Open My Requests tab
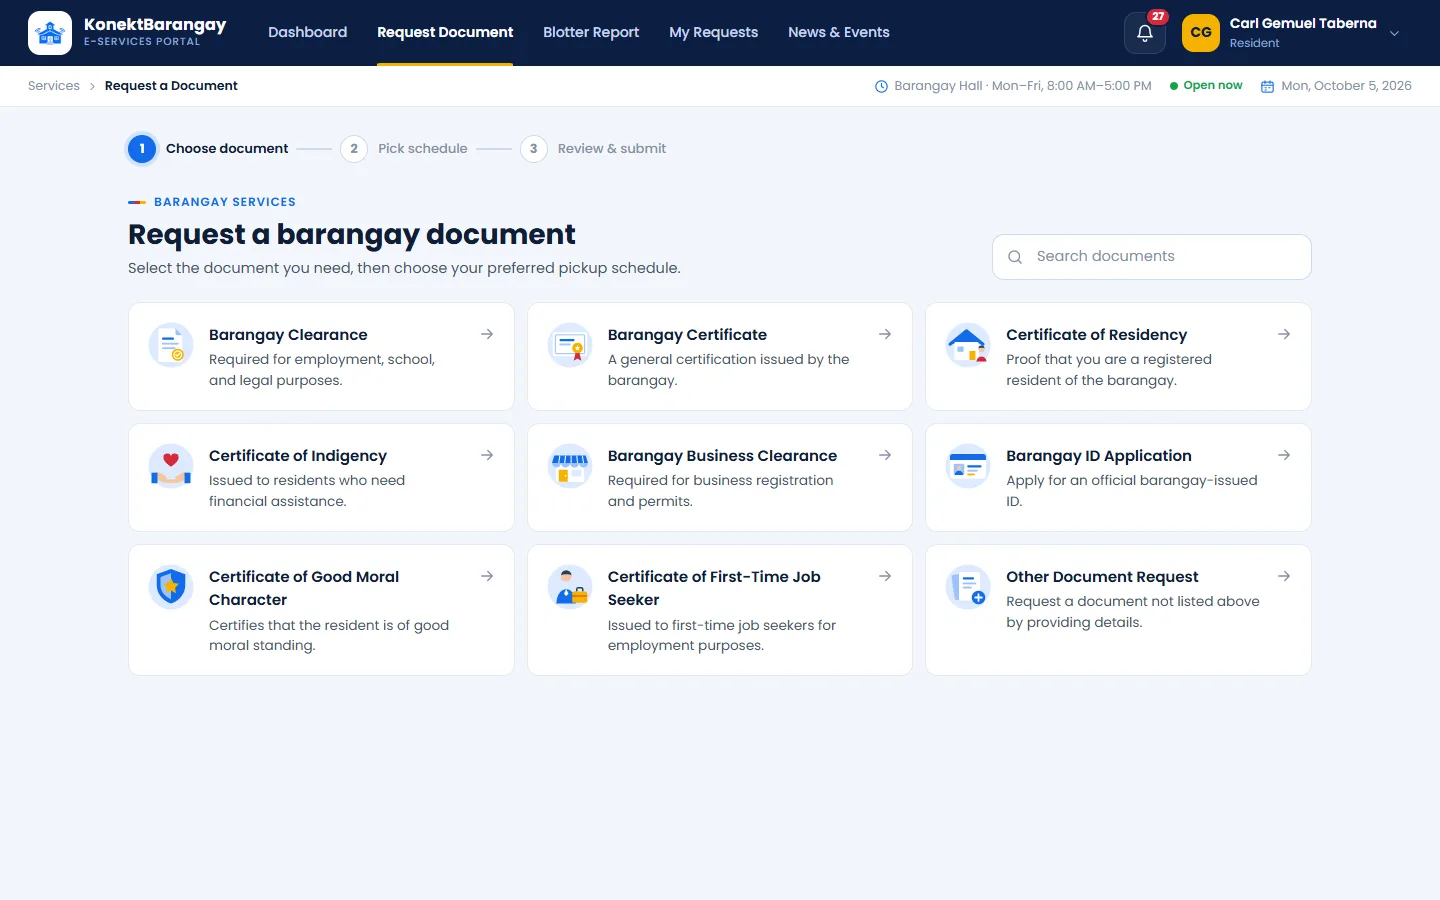 tap(713, 32)
